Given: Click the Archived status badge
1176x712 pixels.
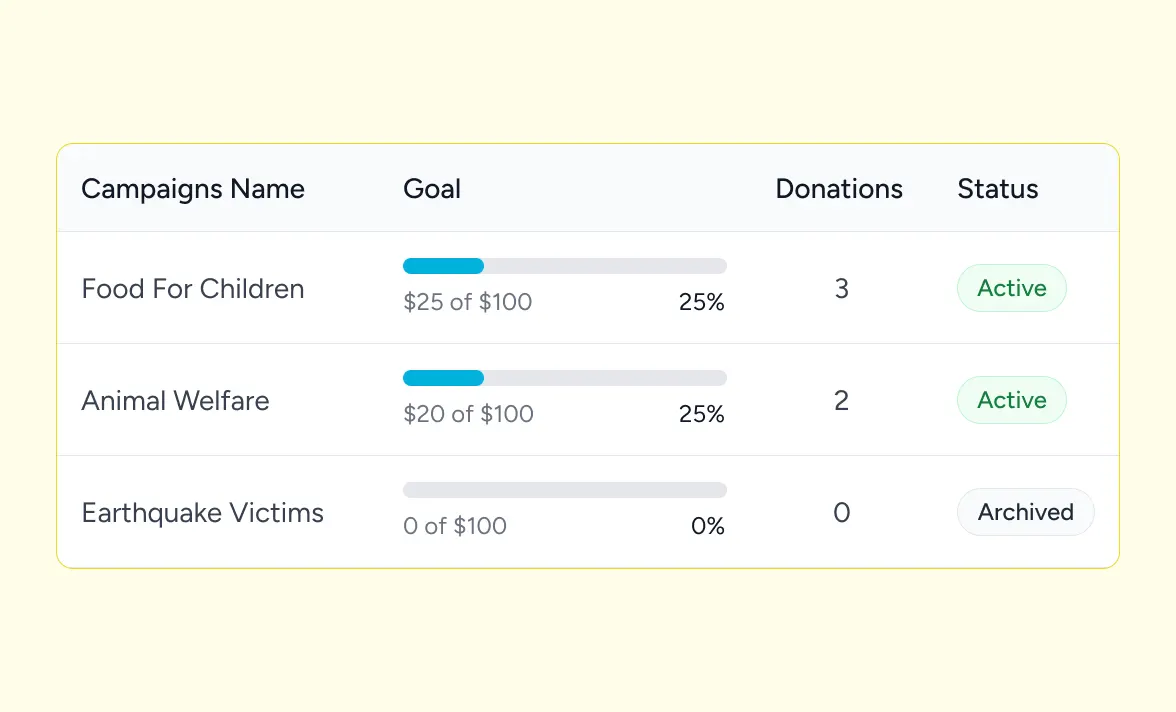Looking at the screenshot, I should tap(1025, 512).
